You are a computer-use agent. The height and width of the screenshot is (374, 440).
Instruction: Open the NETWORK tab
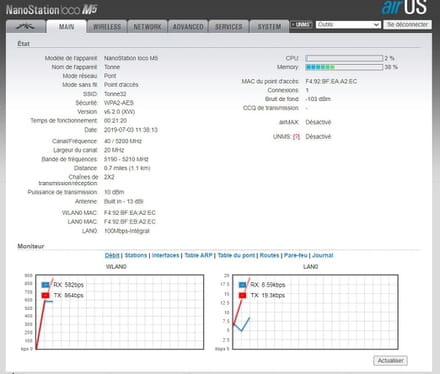(147, 27)
